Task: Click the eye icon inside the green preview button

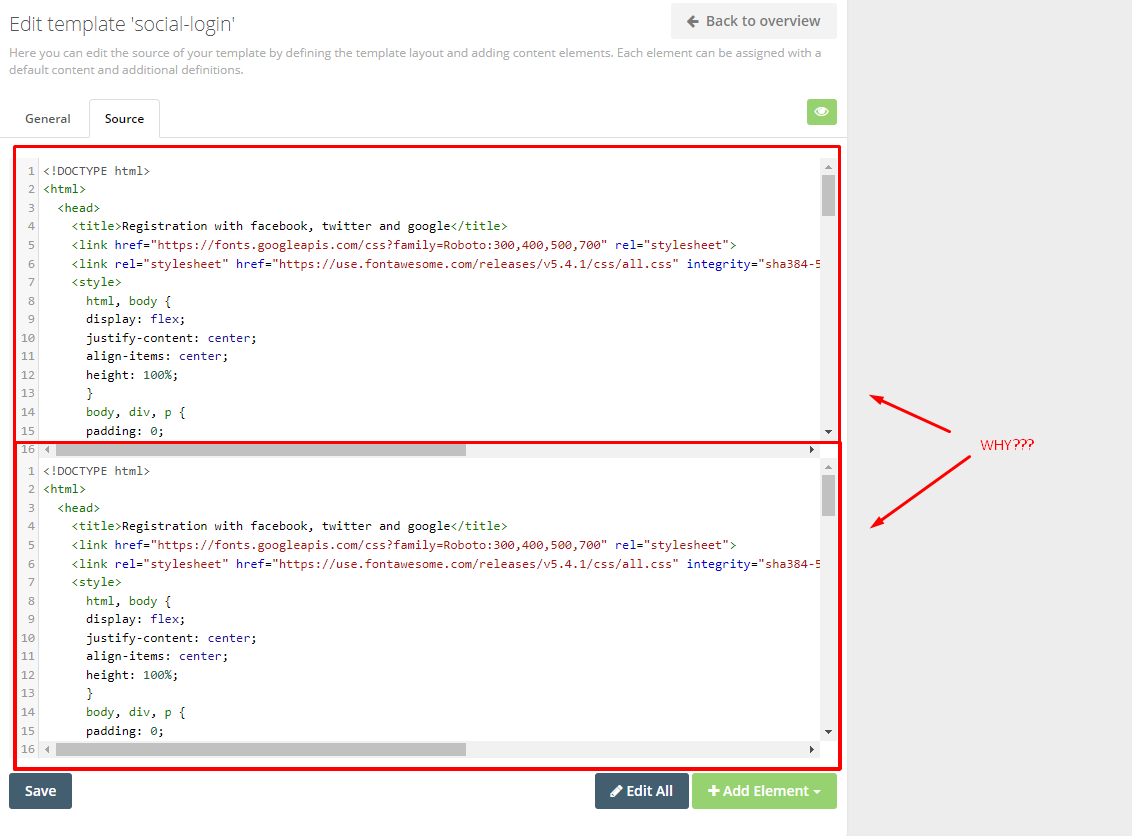Action: [821, 112]
